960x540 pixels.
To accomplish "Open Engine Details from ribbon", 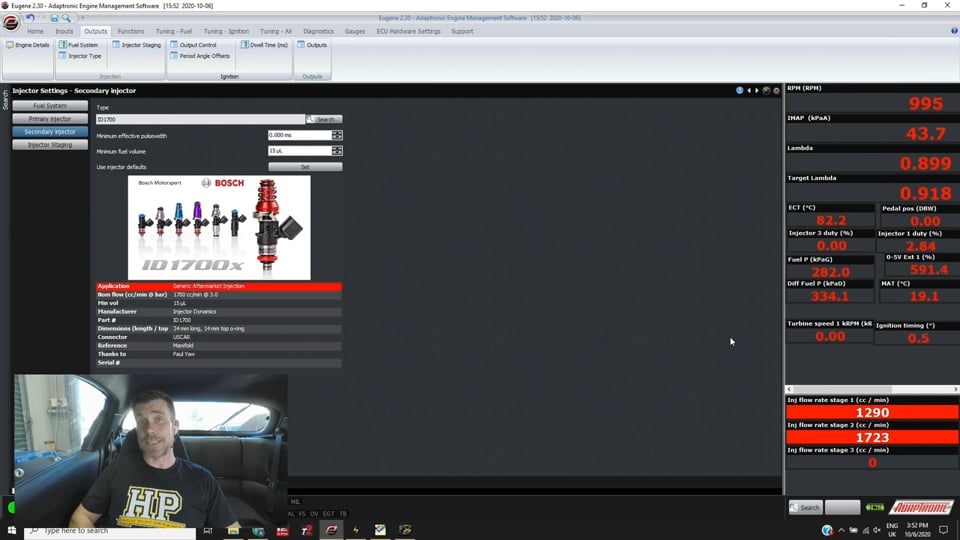I will pos(28,45).
